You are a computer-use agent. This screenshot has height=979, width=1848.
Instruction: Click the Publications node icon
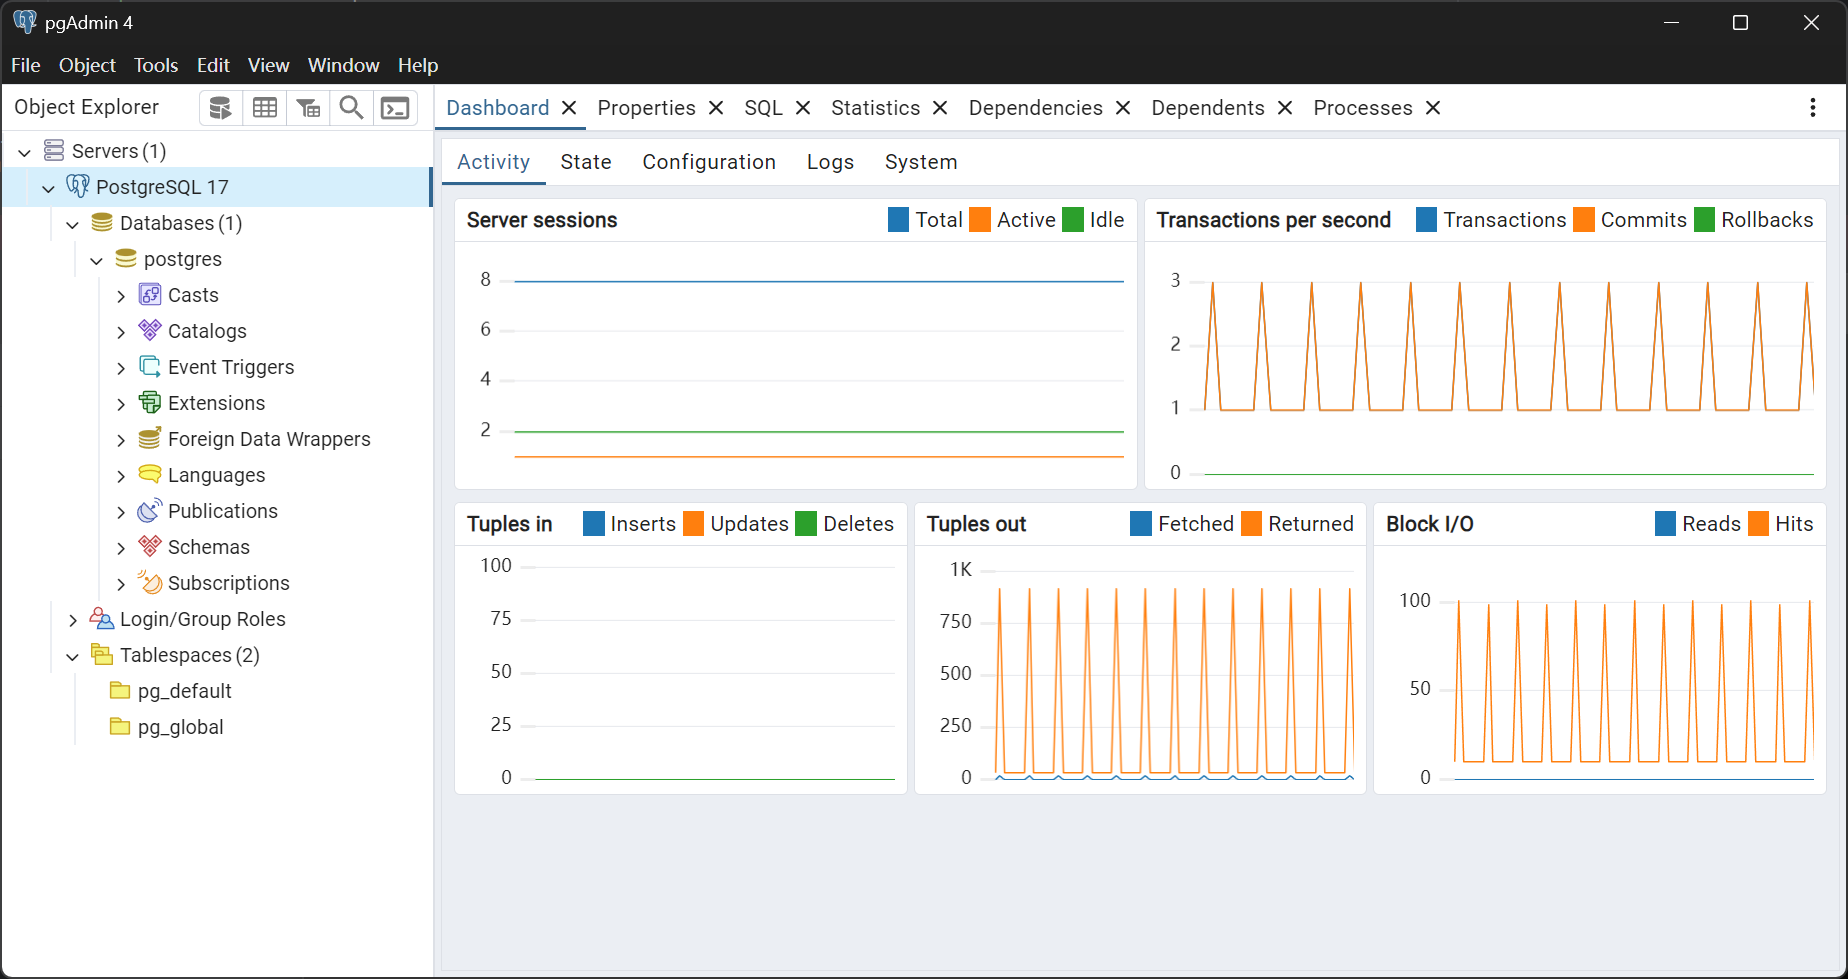pos(150,511)
